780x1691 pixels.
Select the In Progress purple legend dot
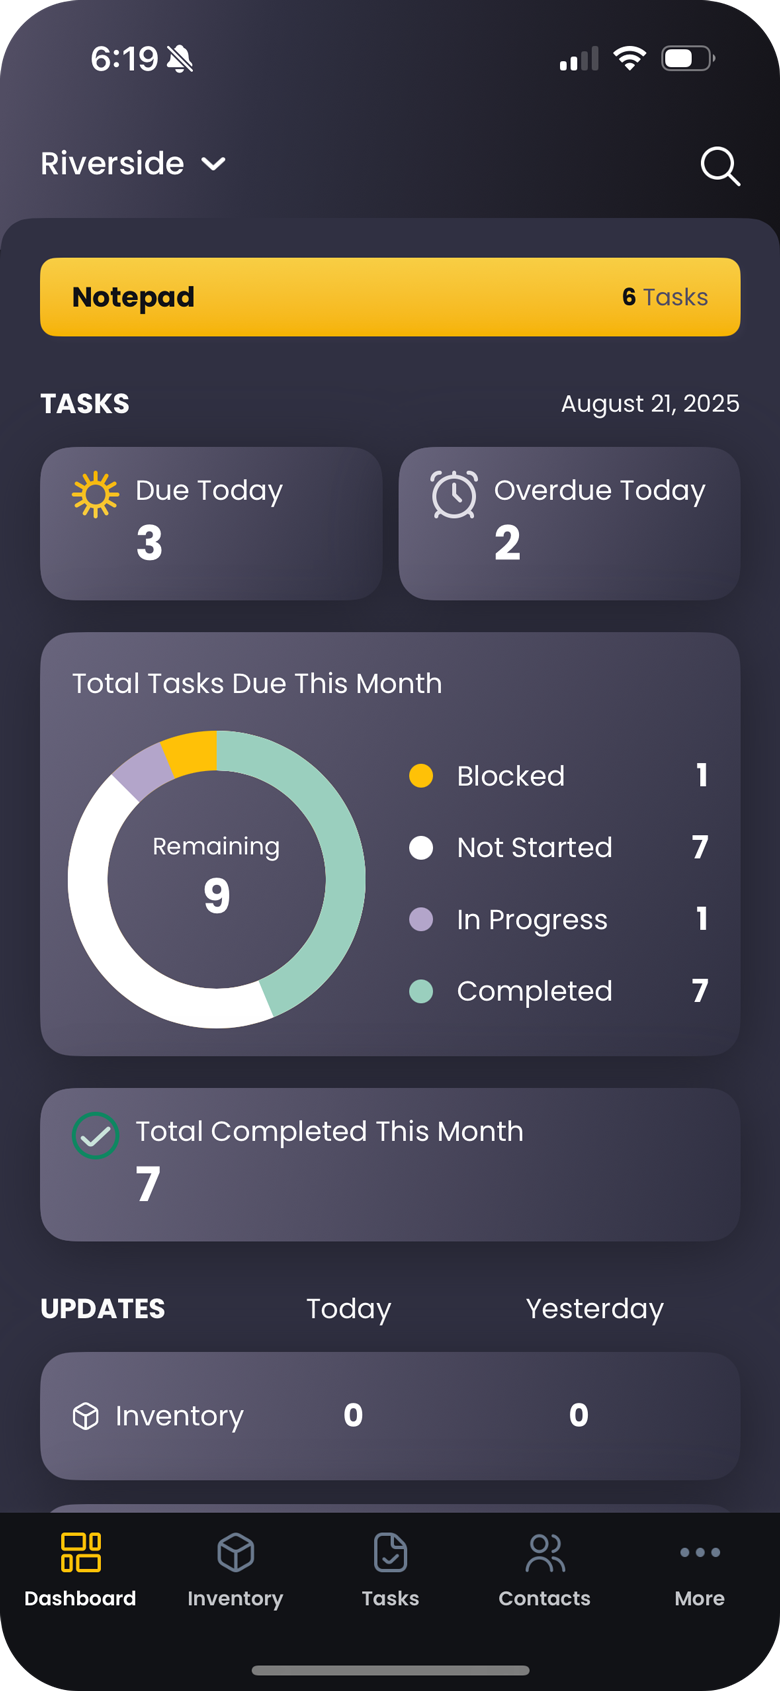421,920
